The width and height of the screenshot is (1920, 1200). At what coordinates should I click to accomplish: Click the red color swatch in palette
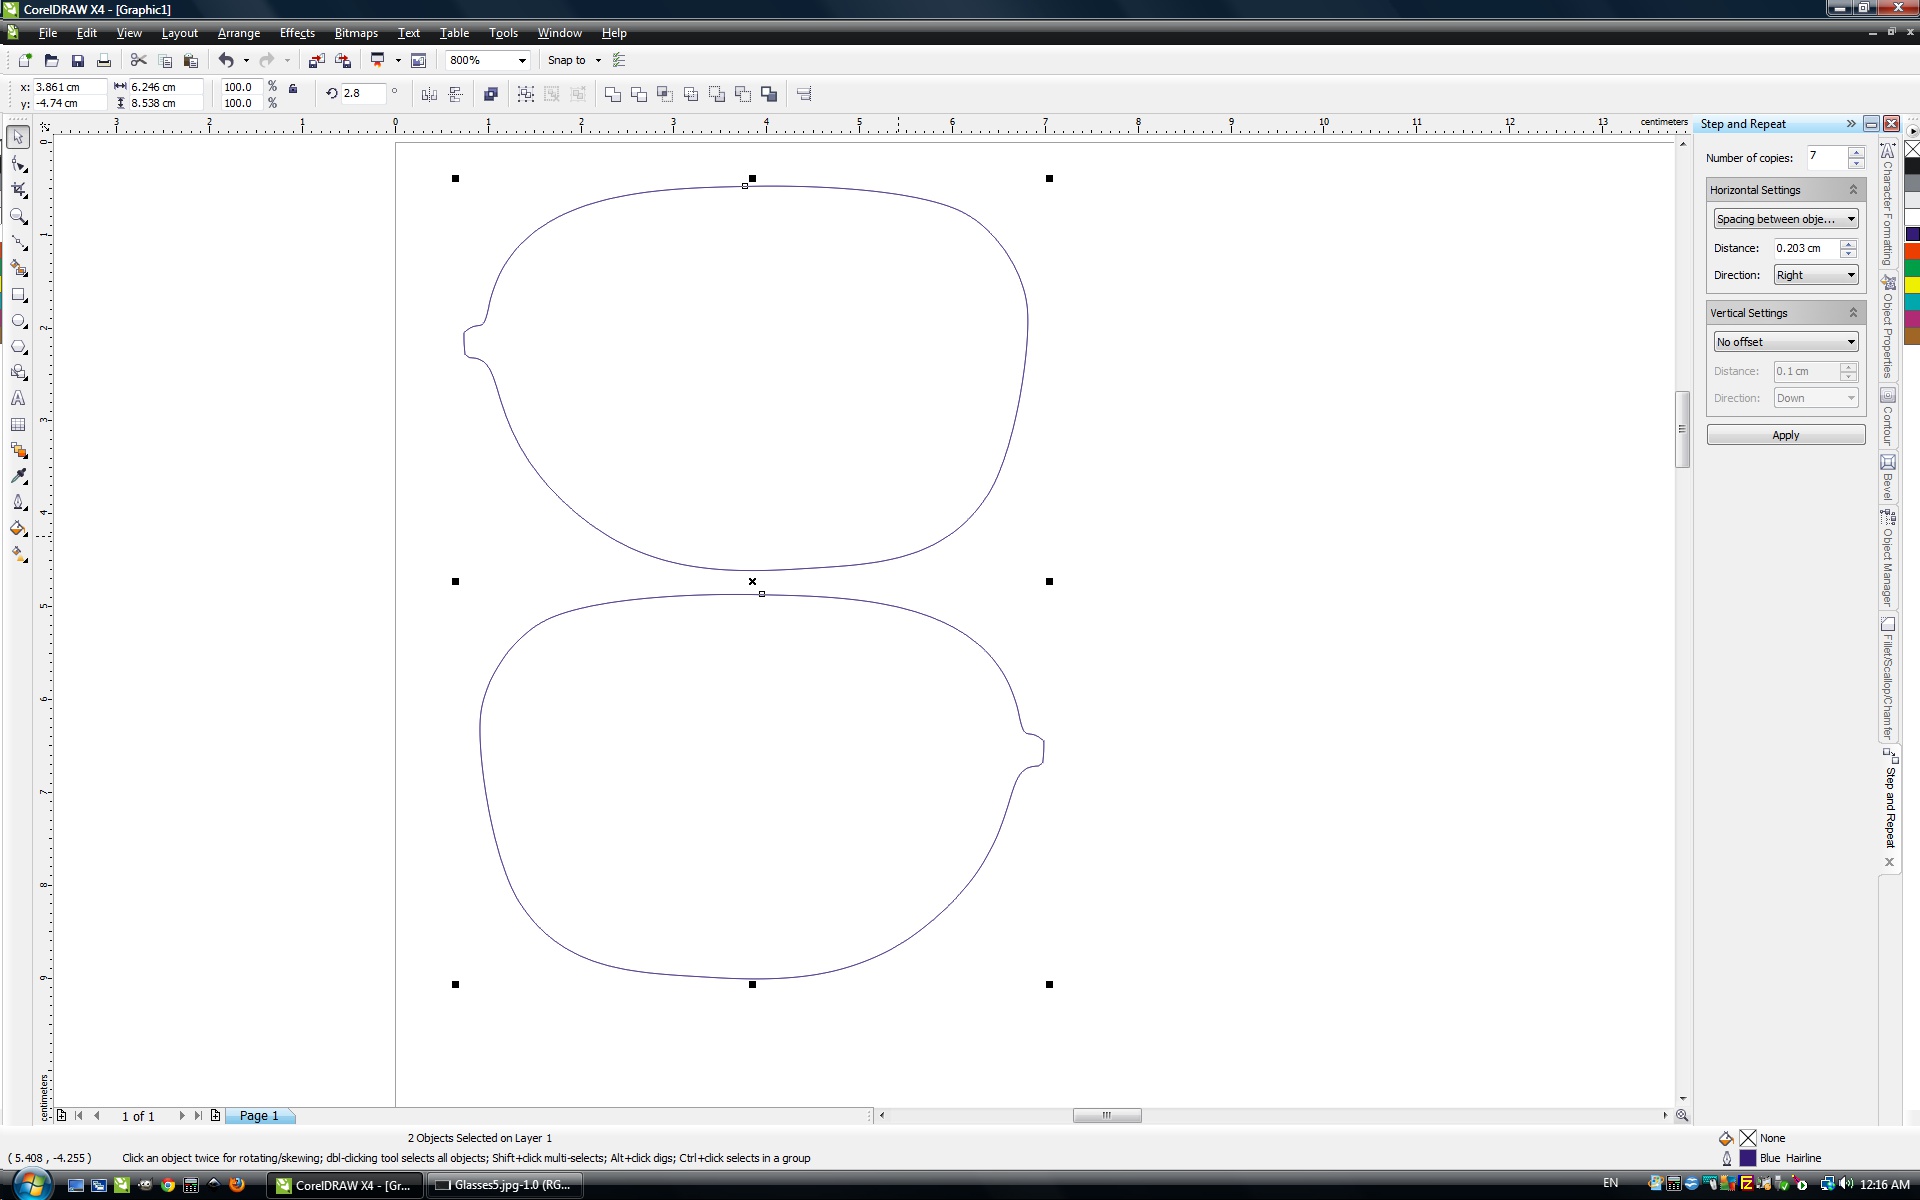(x=1912, y=251)
